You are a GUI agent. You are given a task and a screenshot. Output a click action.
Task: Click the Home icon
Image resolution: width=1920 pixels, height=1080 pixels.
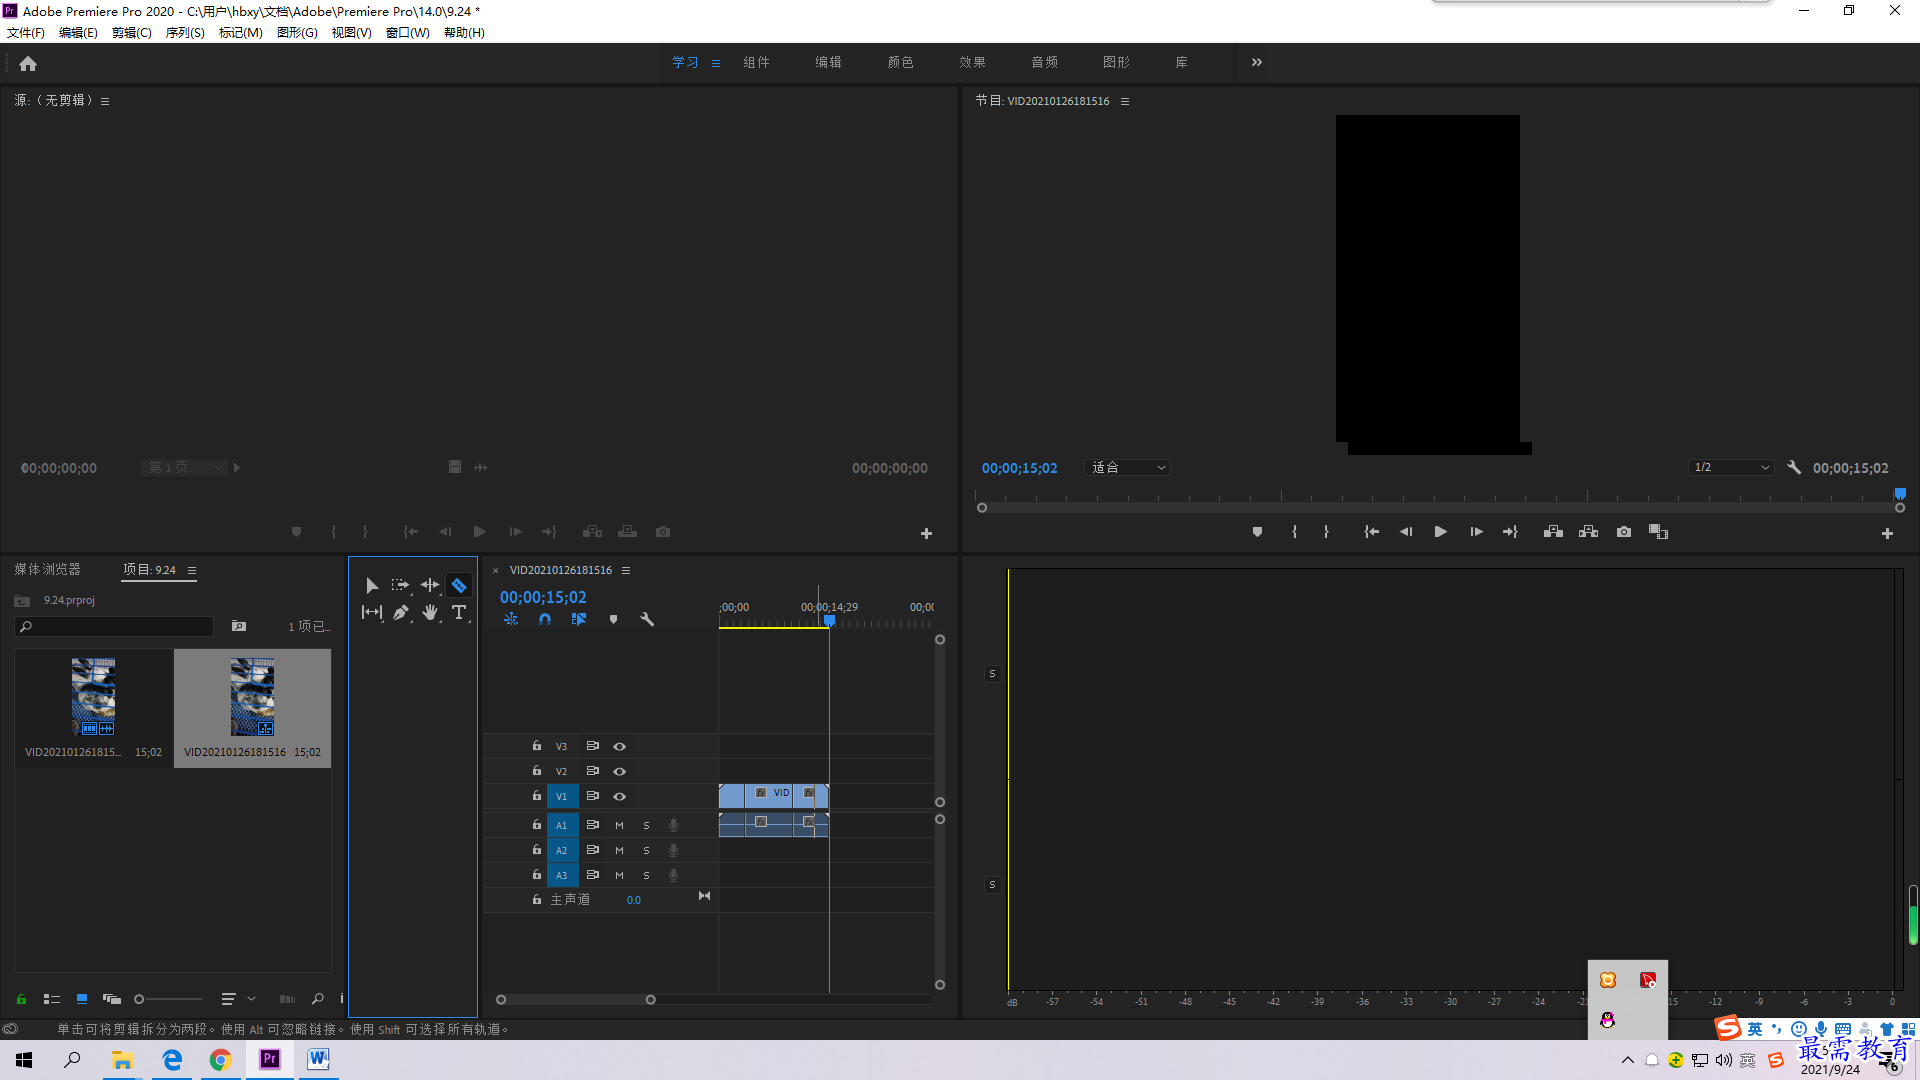point(28,63)
